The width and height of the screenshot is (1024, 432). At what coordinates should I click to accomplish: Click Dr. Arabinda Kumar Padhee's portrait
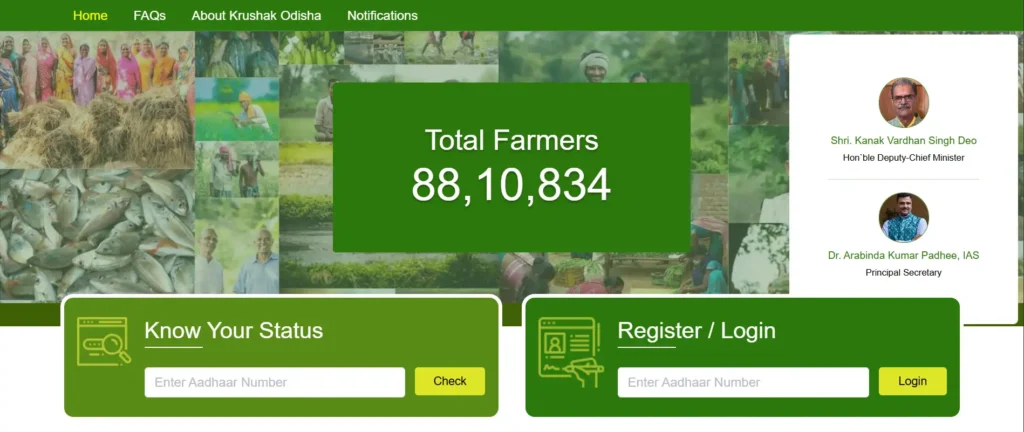point(903,217)
